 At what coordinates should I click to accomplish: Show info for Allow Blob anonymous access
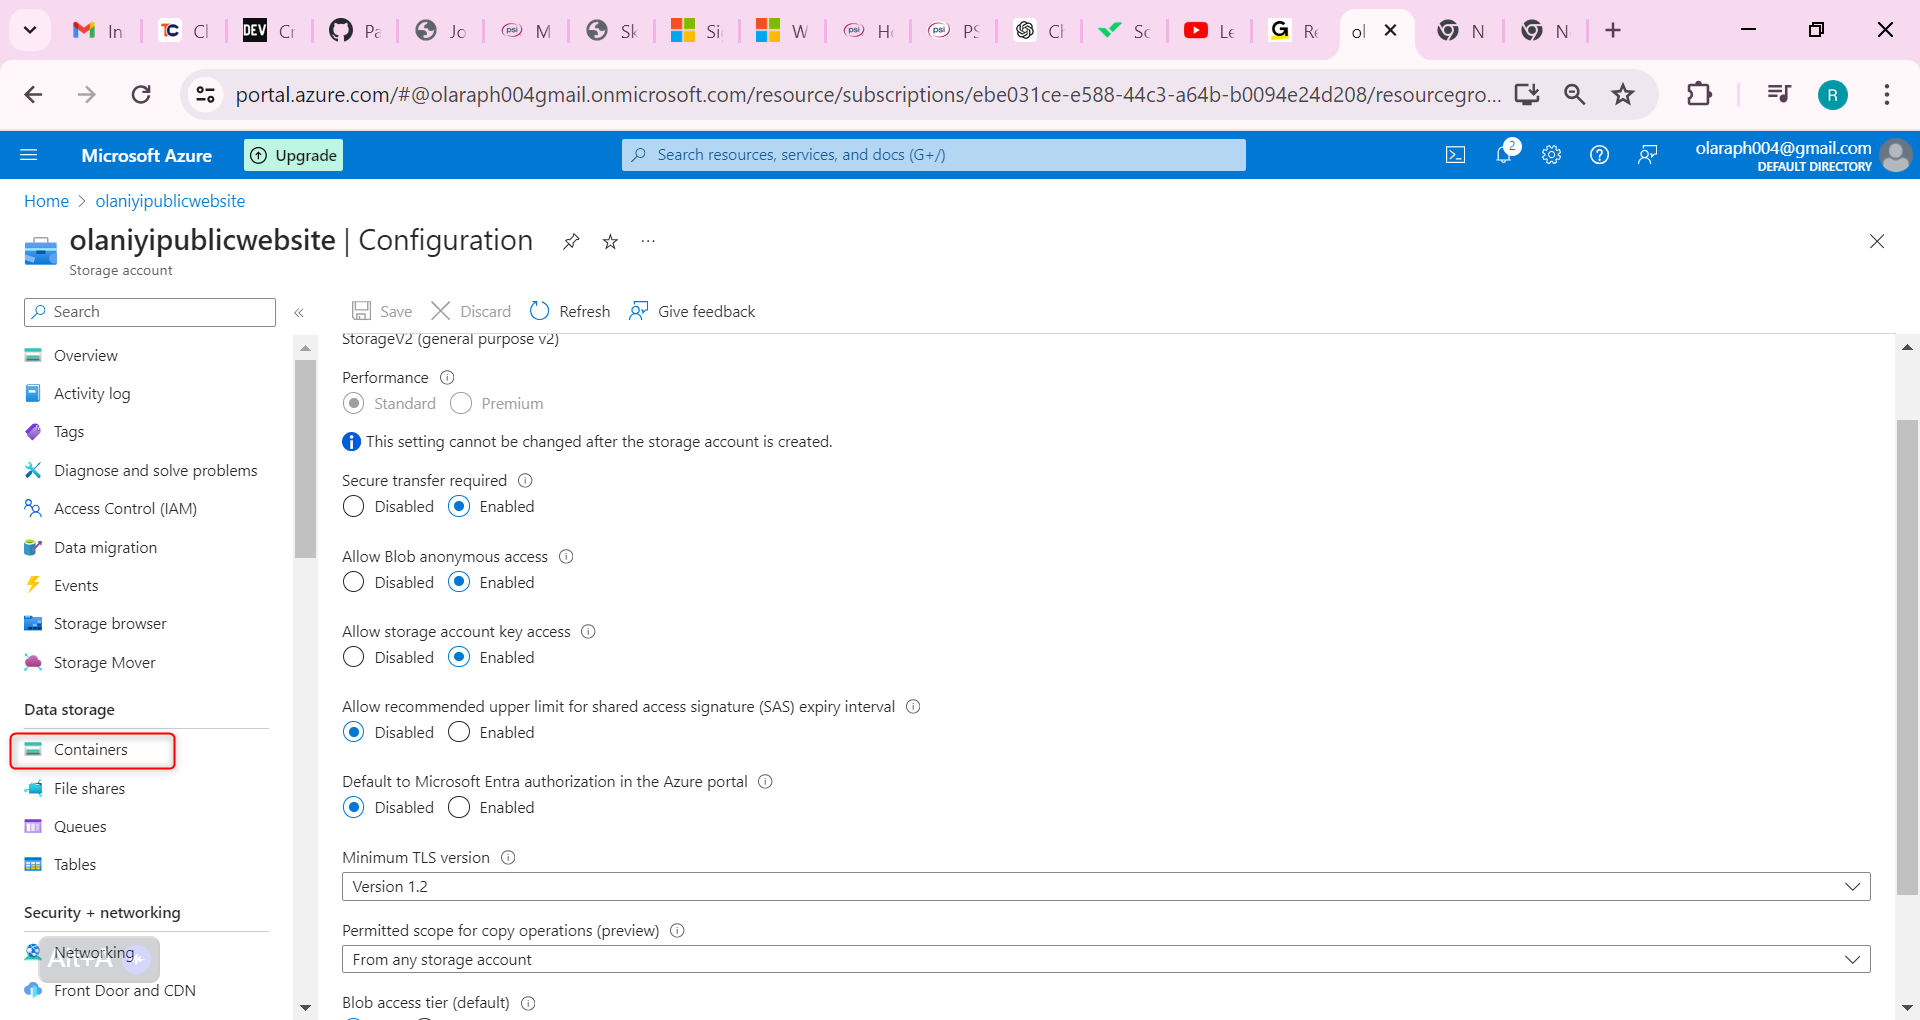pos(566,556)
